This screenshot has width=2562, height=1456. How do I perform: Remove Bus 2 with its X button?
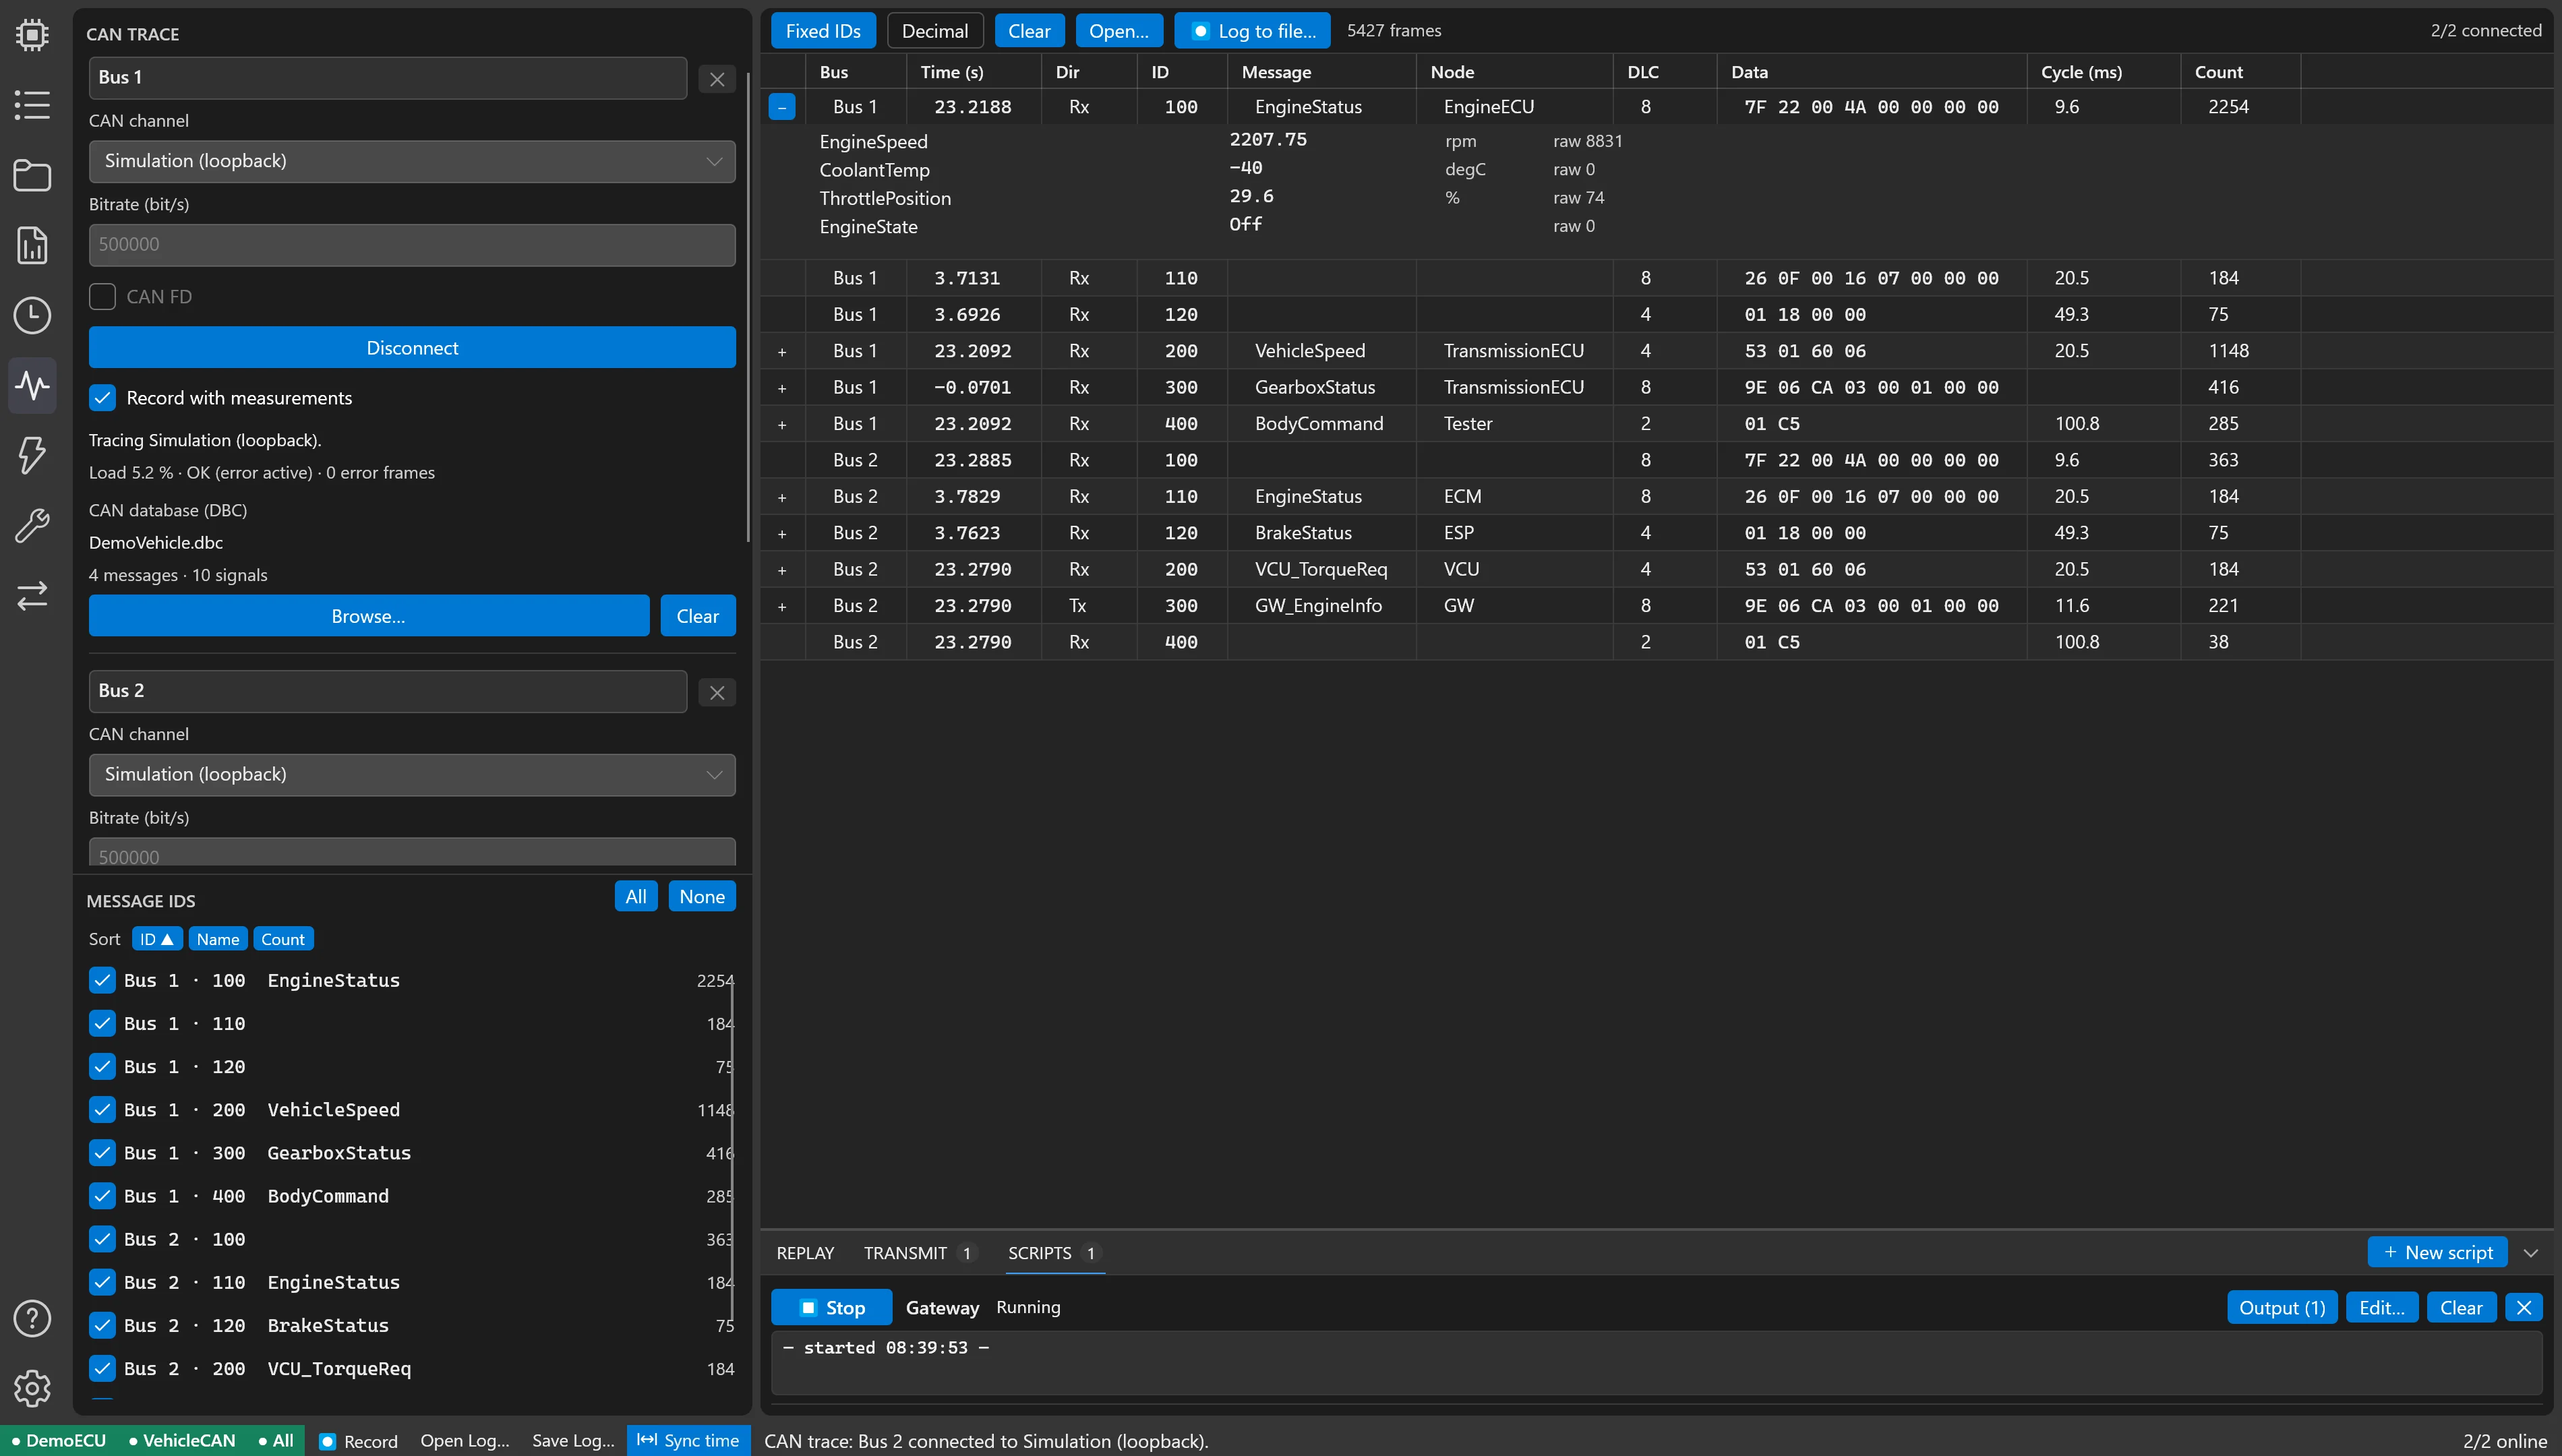717,692
